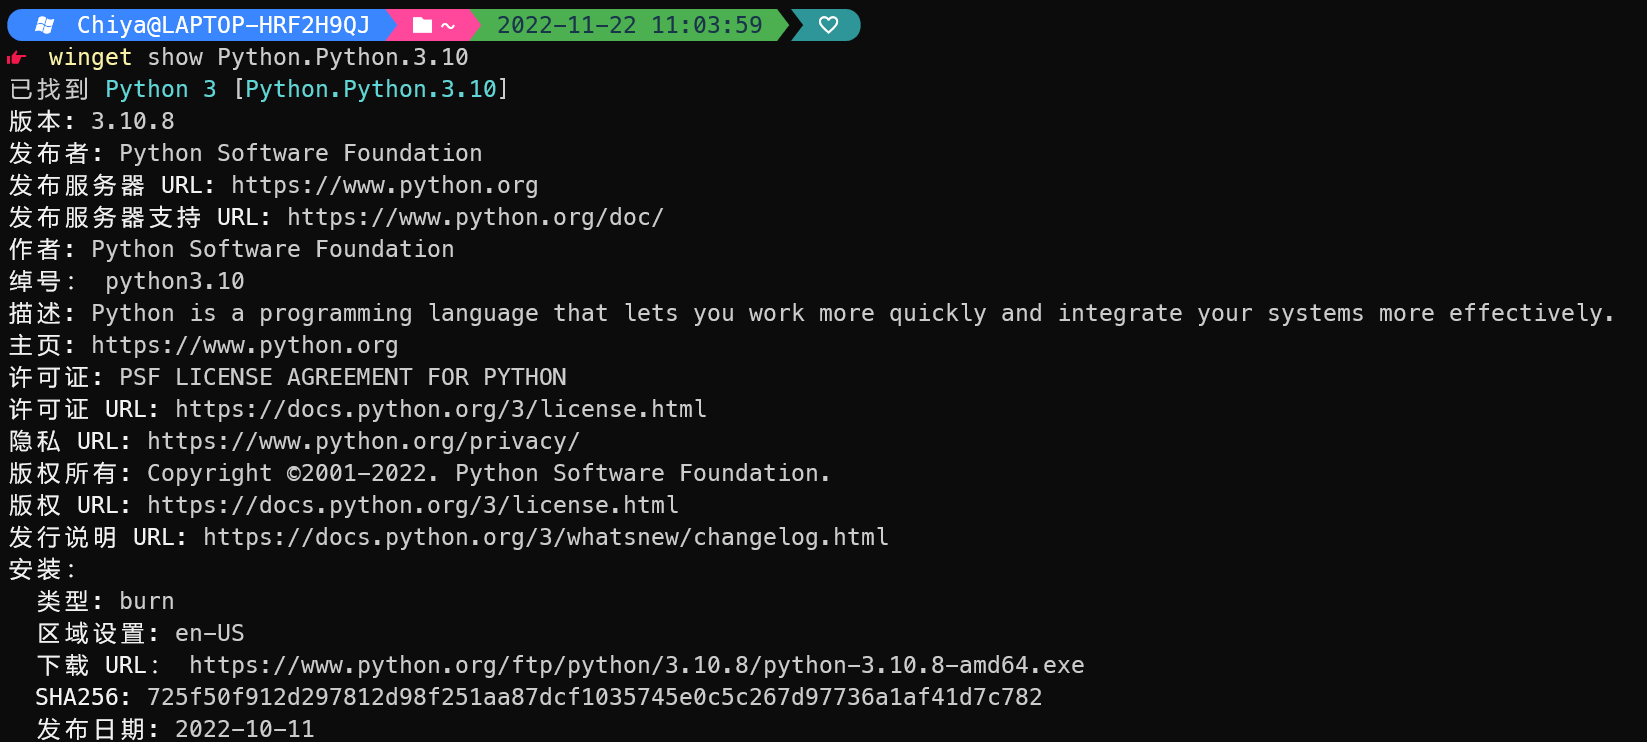Click the release date 2022-10-11
Screen dimensions: 1647x742
pyautogui.click(x=245, y=730)
